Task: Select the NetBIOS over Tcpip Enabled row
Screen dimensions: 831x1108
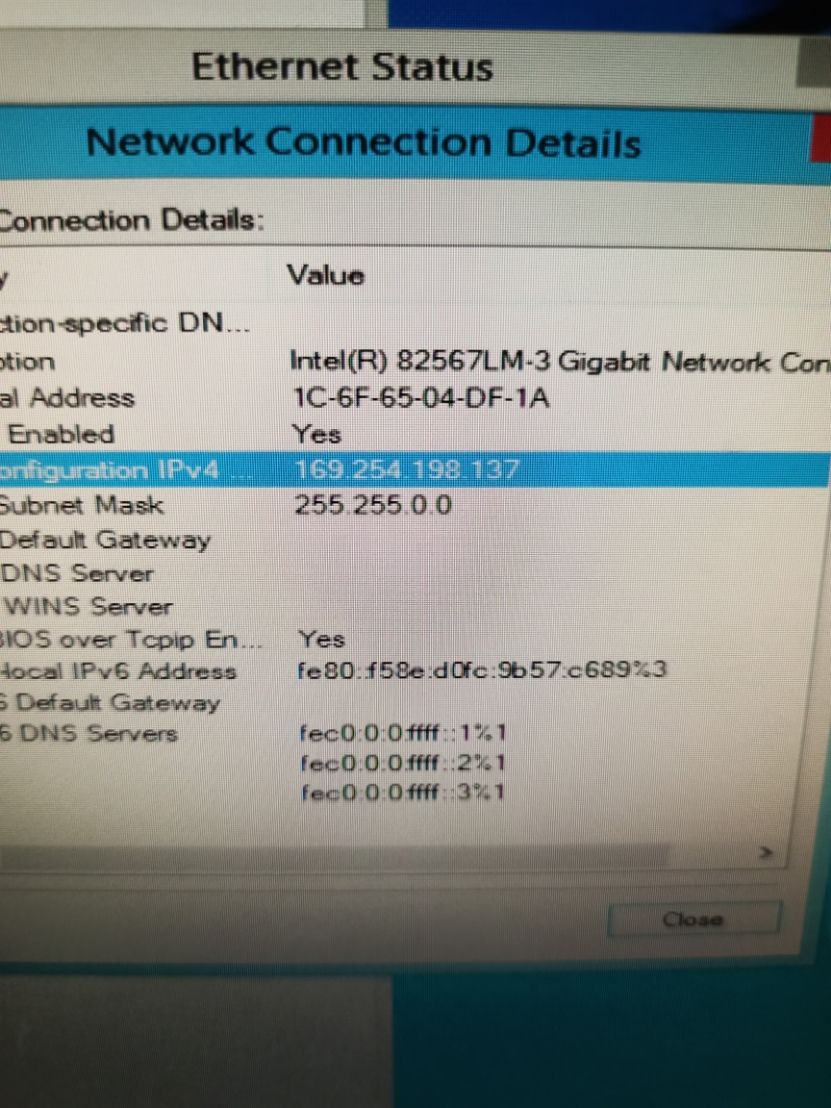Action: [x=414, y=640]
